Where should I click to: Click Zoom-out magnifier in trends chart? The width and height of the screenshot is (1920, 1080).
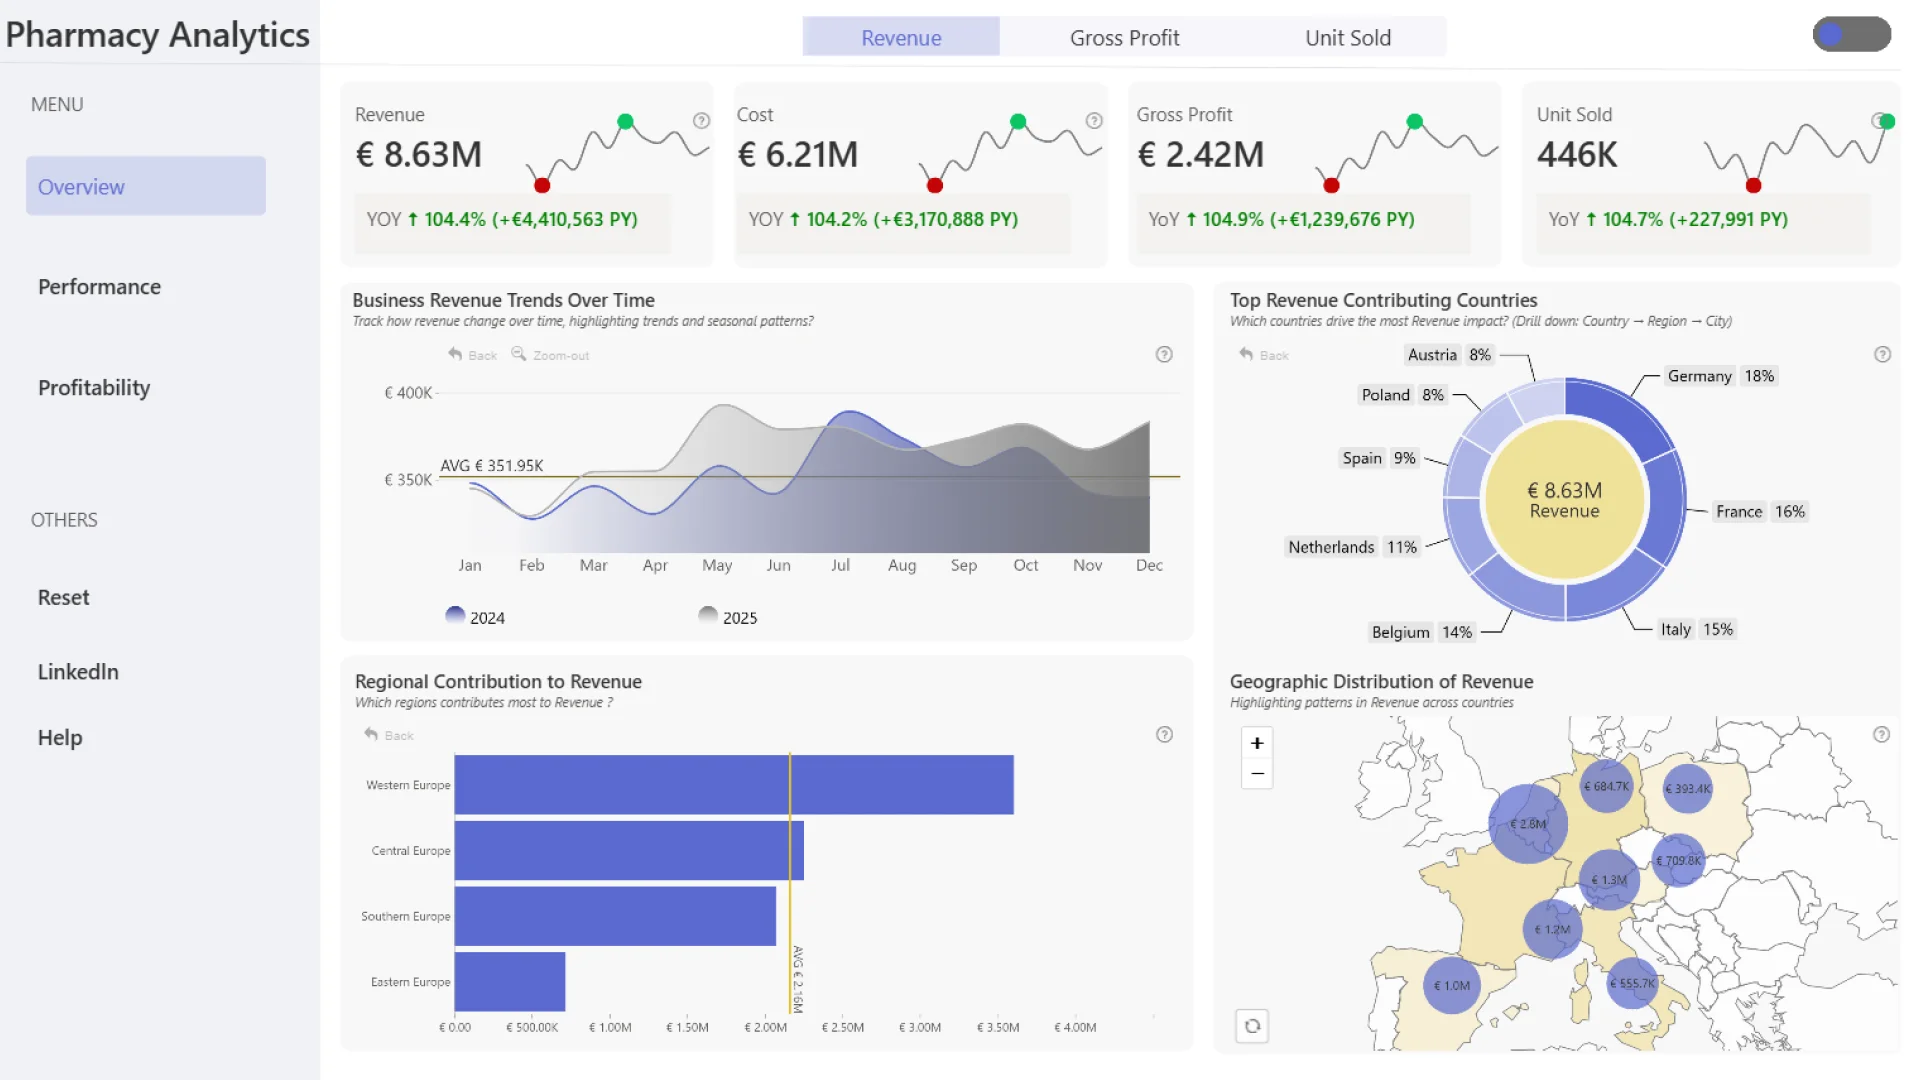pos(519,354)
